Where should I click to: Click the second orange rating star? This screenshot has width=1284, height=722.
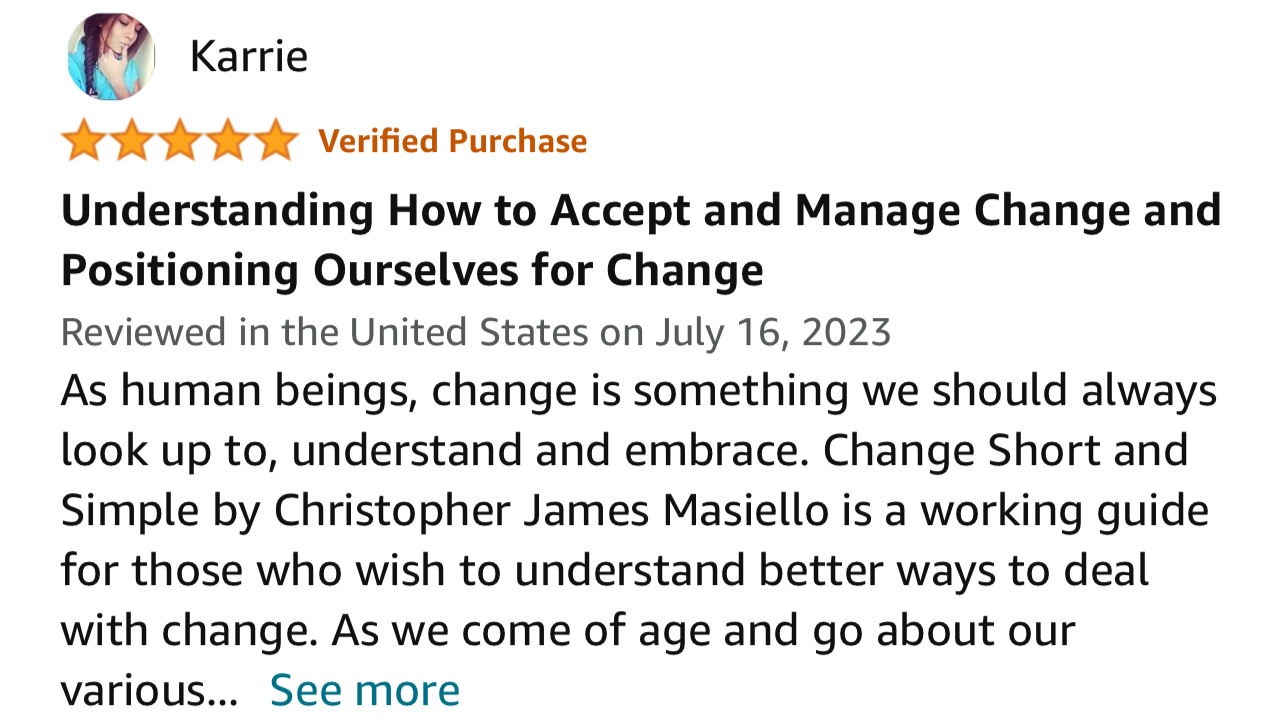point(132,141)
